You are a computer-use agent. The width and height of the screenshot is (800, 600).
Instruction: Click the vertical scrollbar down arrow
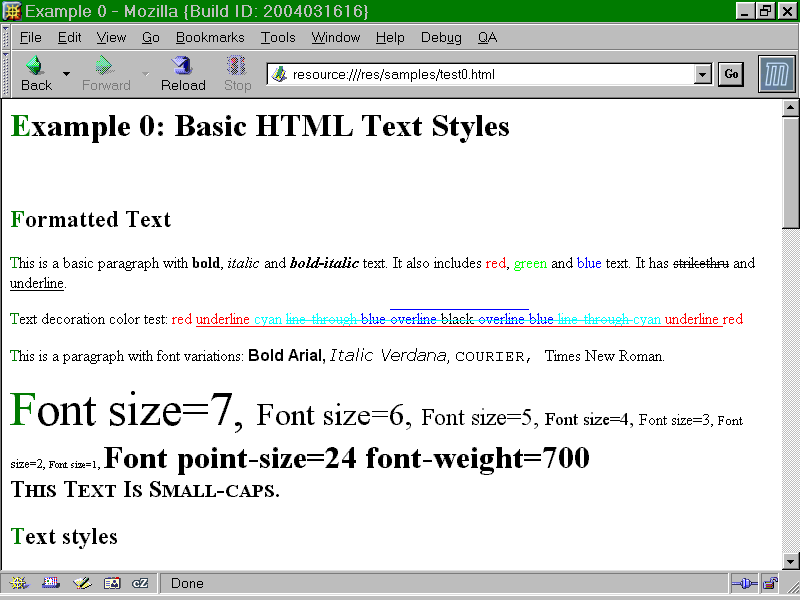click(x=790, y=561)
